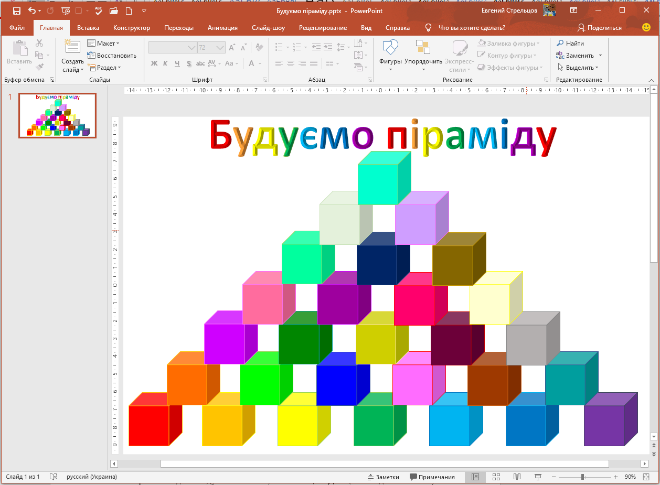Click the Arrange (Упорядочить) icon

click(425, 50)
